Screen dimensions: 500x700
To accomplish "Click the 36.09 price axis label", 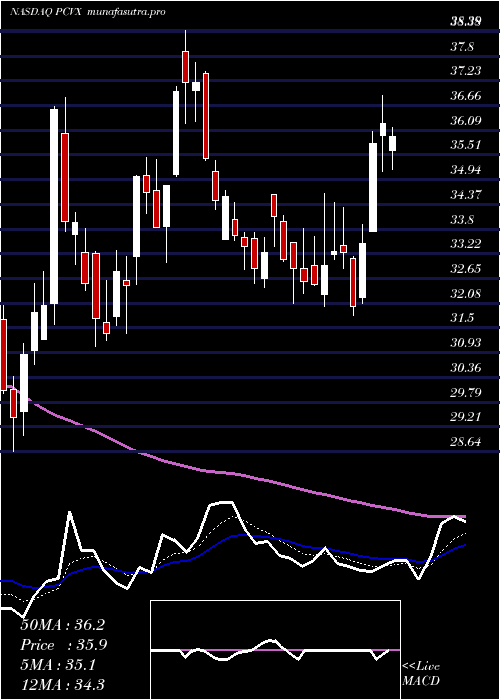I will coord(465,121).
